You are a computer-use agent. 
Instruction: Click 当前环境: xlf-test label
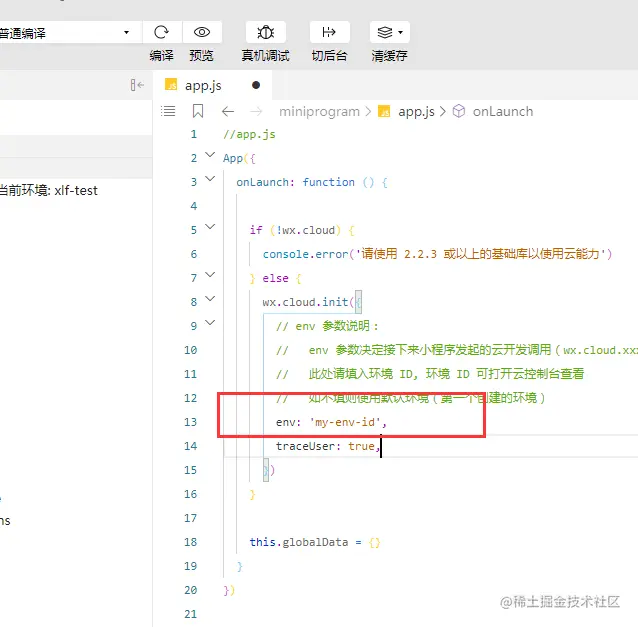(49, 190)
